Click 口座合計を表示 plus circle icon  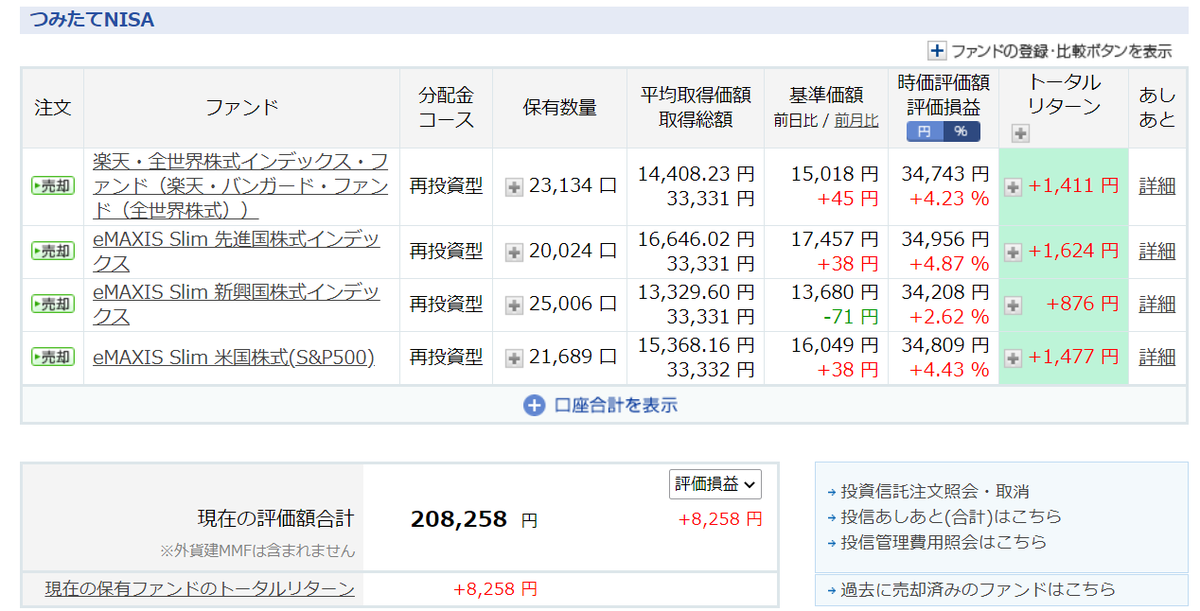(x=533, y=405)
